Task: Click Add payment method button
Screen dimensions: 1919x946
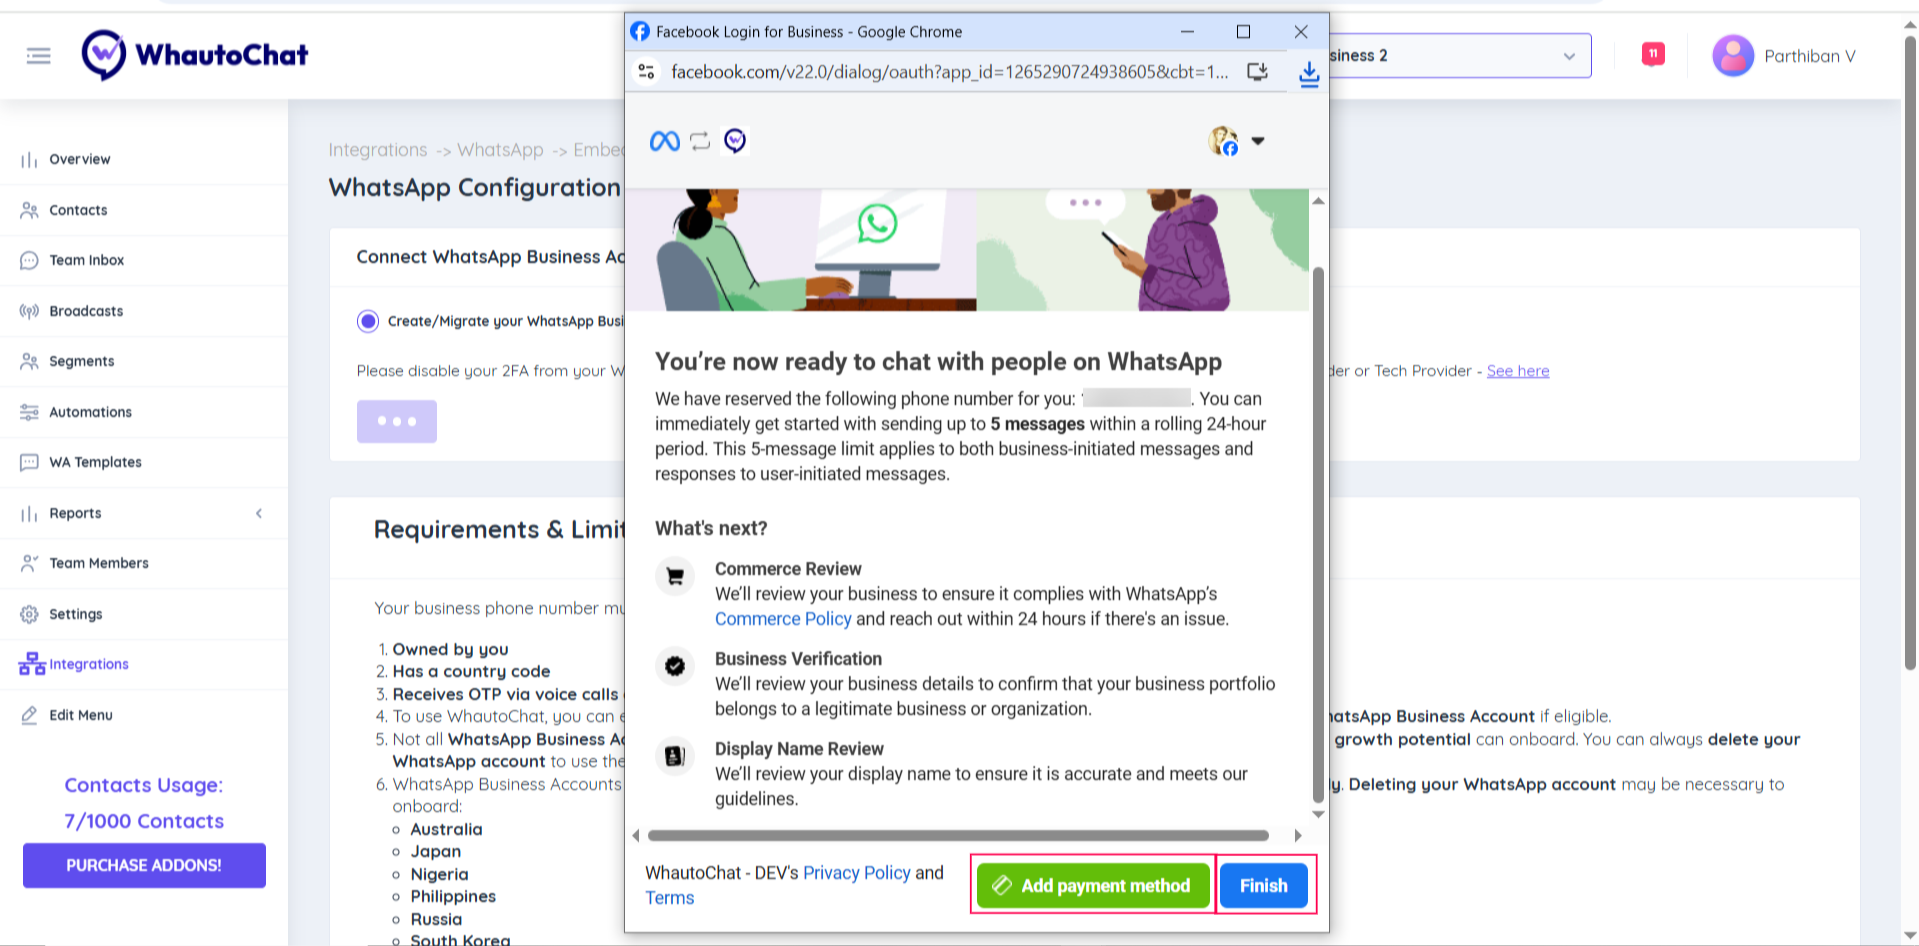Action: [1093, 886]
